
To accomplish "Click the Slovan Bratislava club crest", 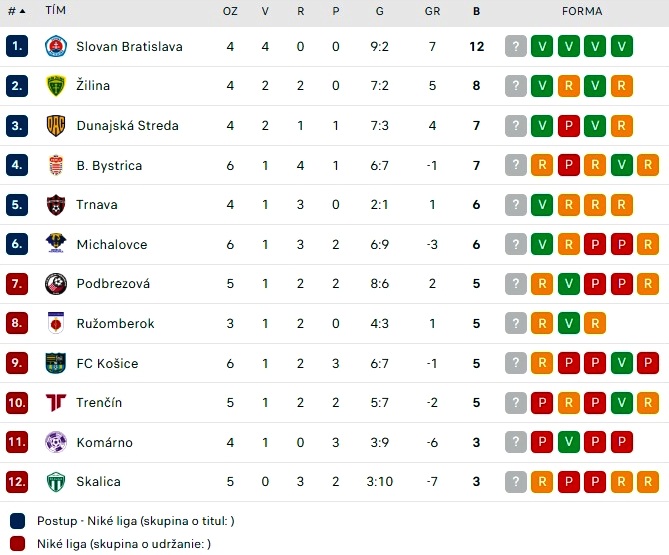I will click(x=56, y=46).
